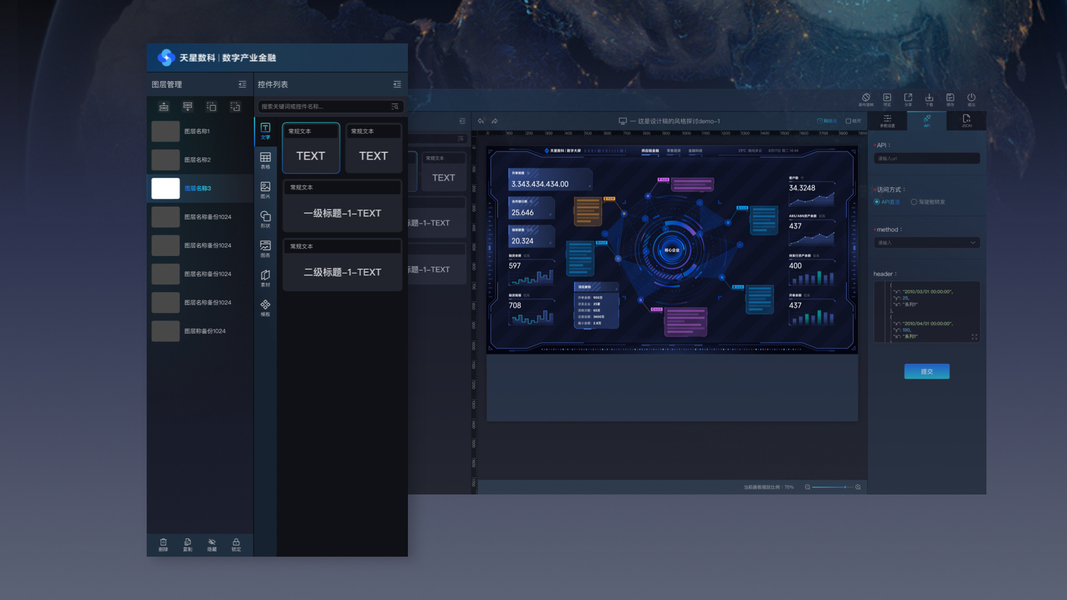Select layer row 图层名称2
The image size is (1067, 600).
[x=200, y=160]
